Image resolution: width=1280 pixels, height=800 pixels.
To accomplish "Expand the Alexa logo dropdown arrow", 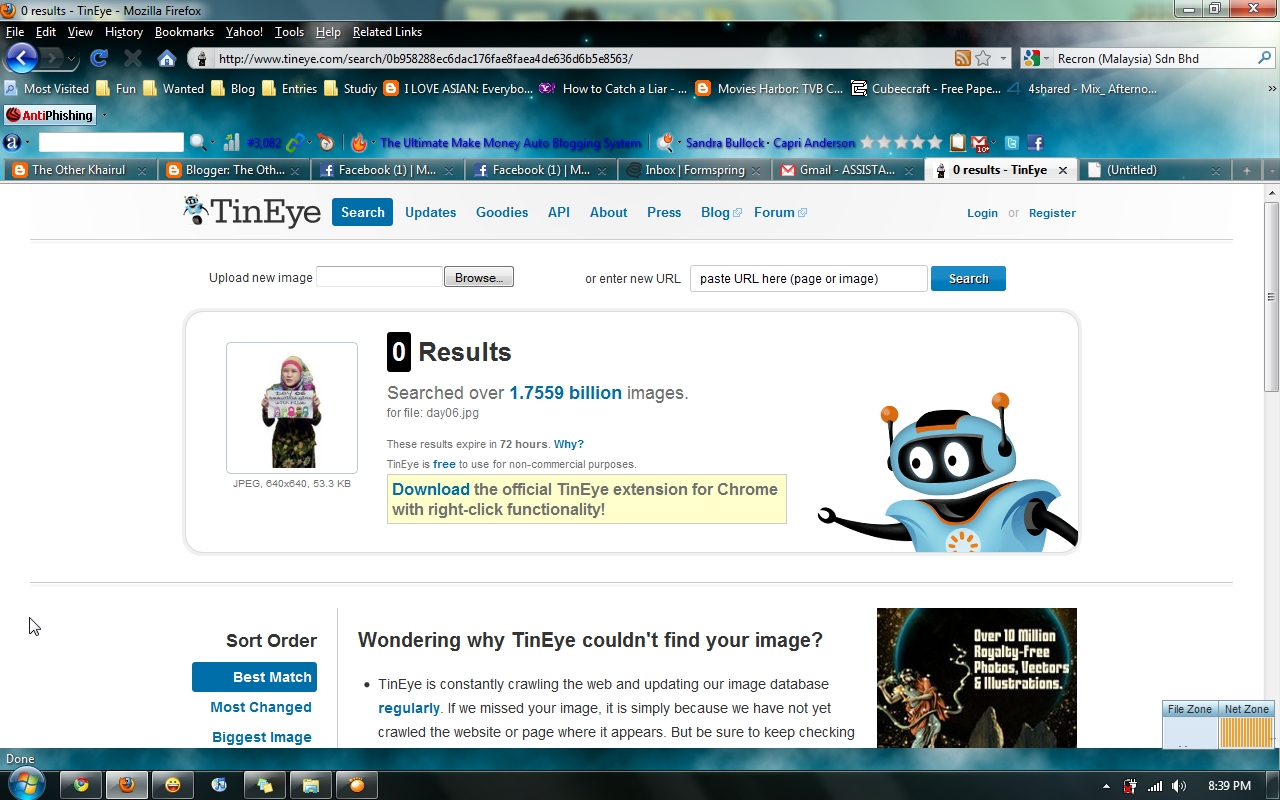I will pyautogui.click(x=27, y=142).
